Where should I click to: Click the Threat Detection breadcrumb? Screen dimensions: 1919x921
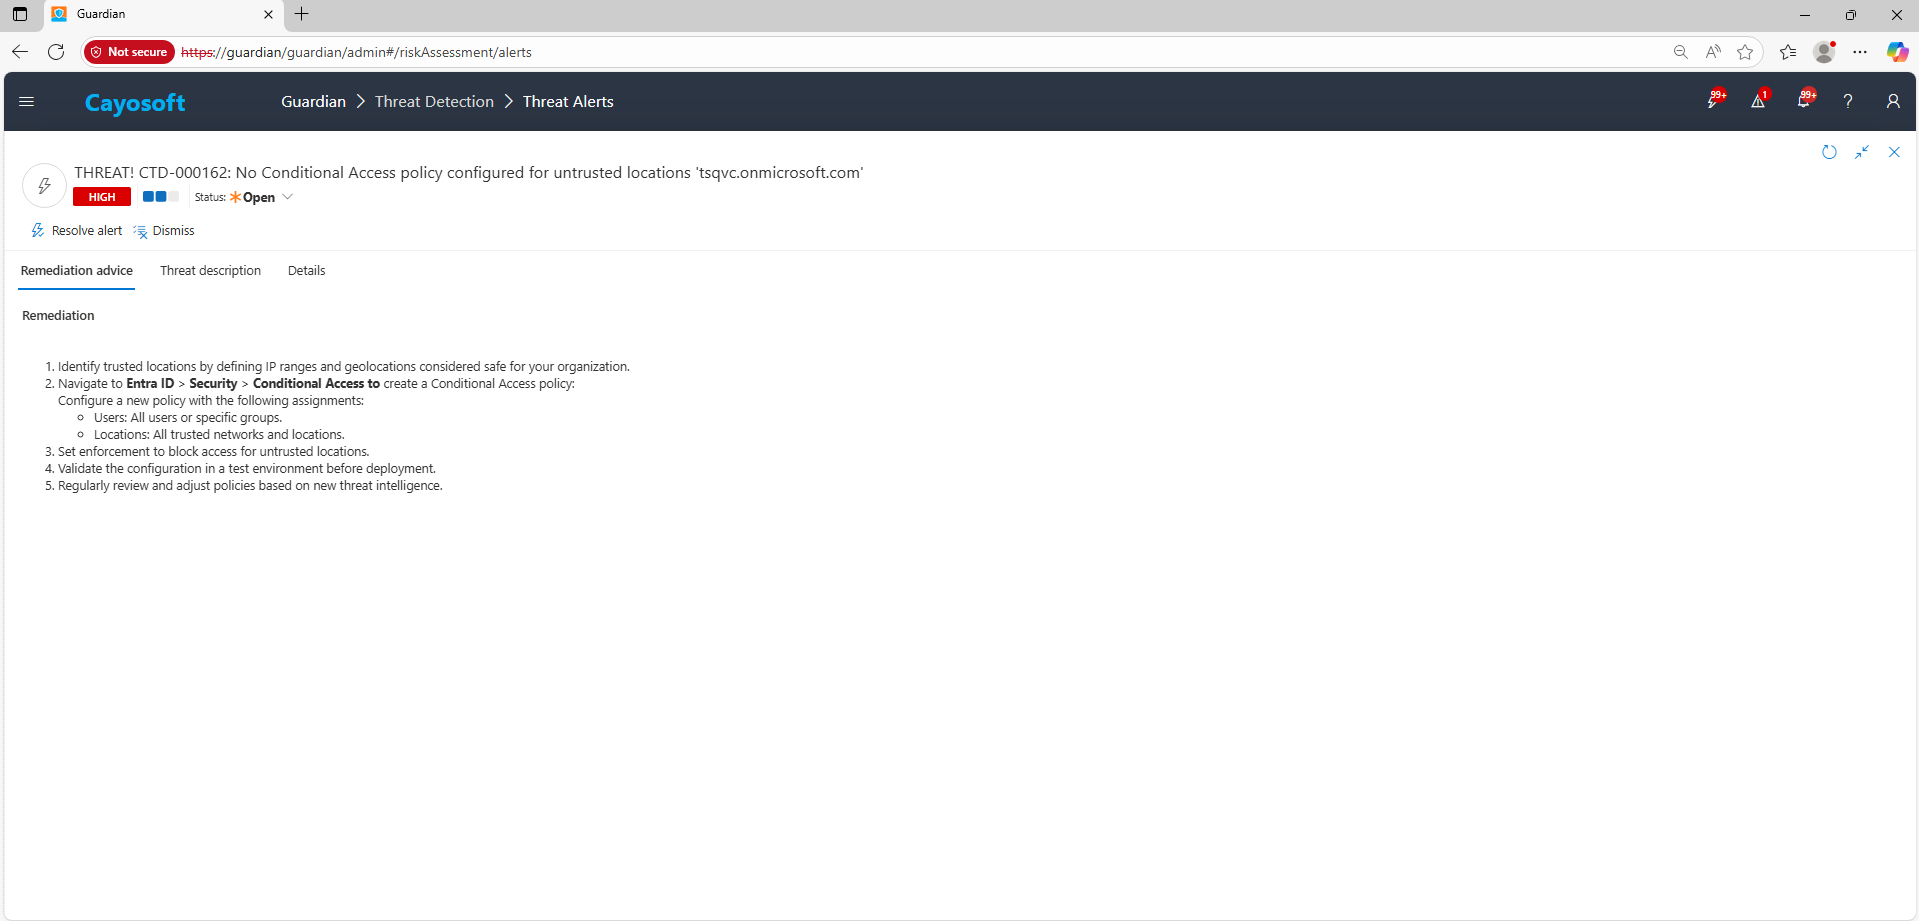tap(434, 102)
